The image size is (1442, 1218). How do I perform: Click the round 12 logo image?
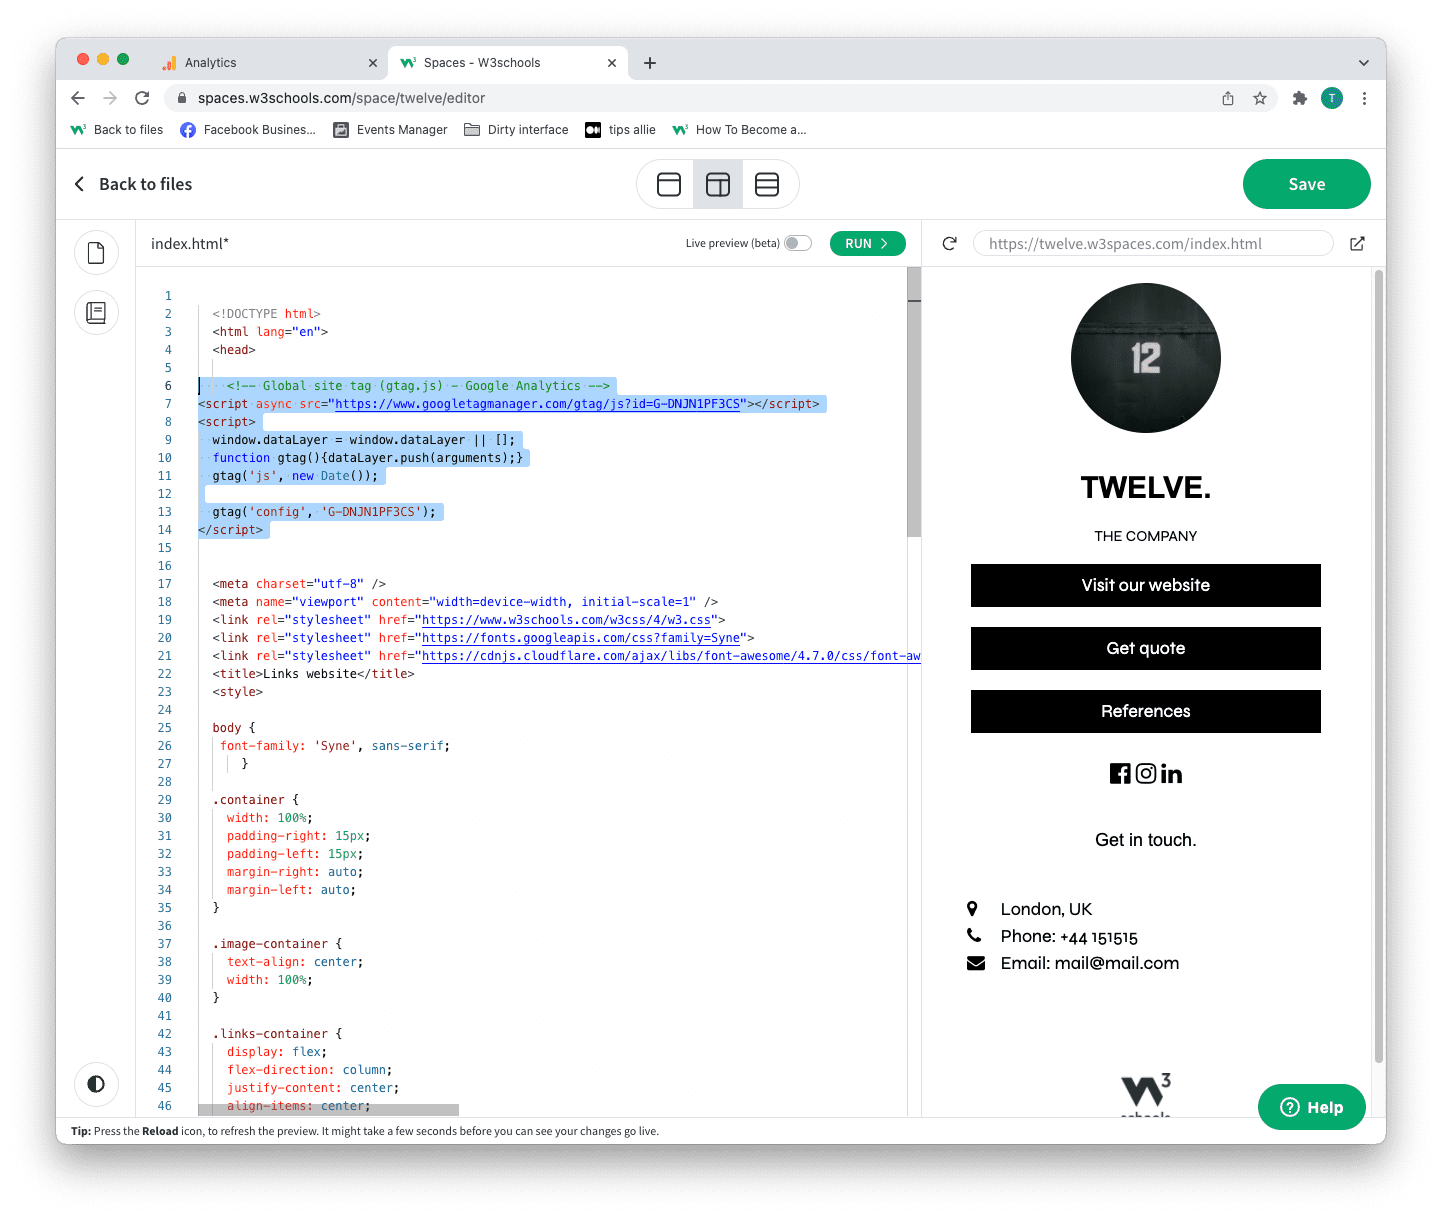[x=1146, y=358]
